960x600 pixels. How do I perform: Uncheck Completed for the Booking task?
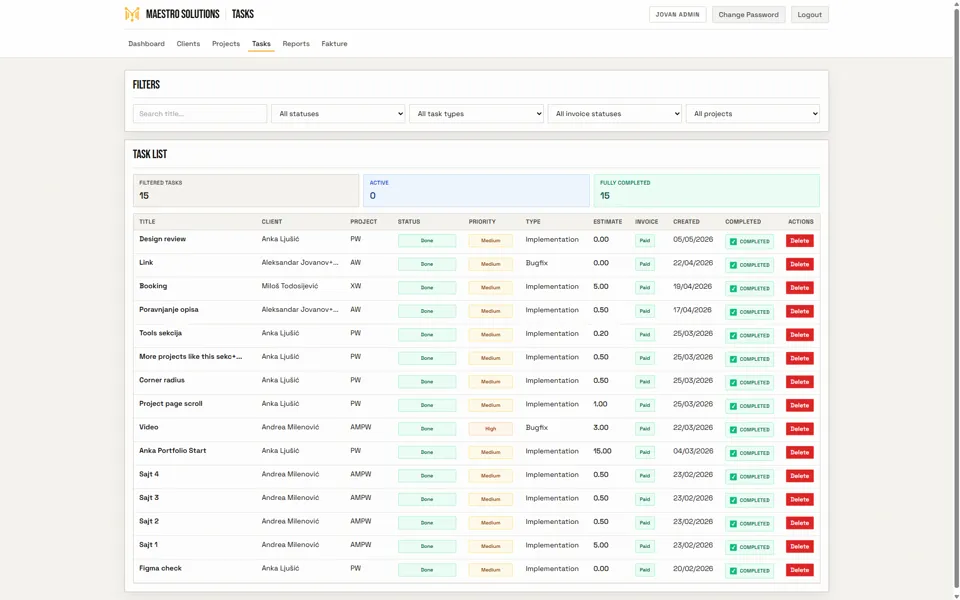(733, 288)
